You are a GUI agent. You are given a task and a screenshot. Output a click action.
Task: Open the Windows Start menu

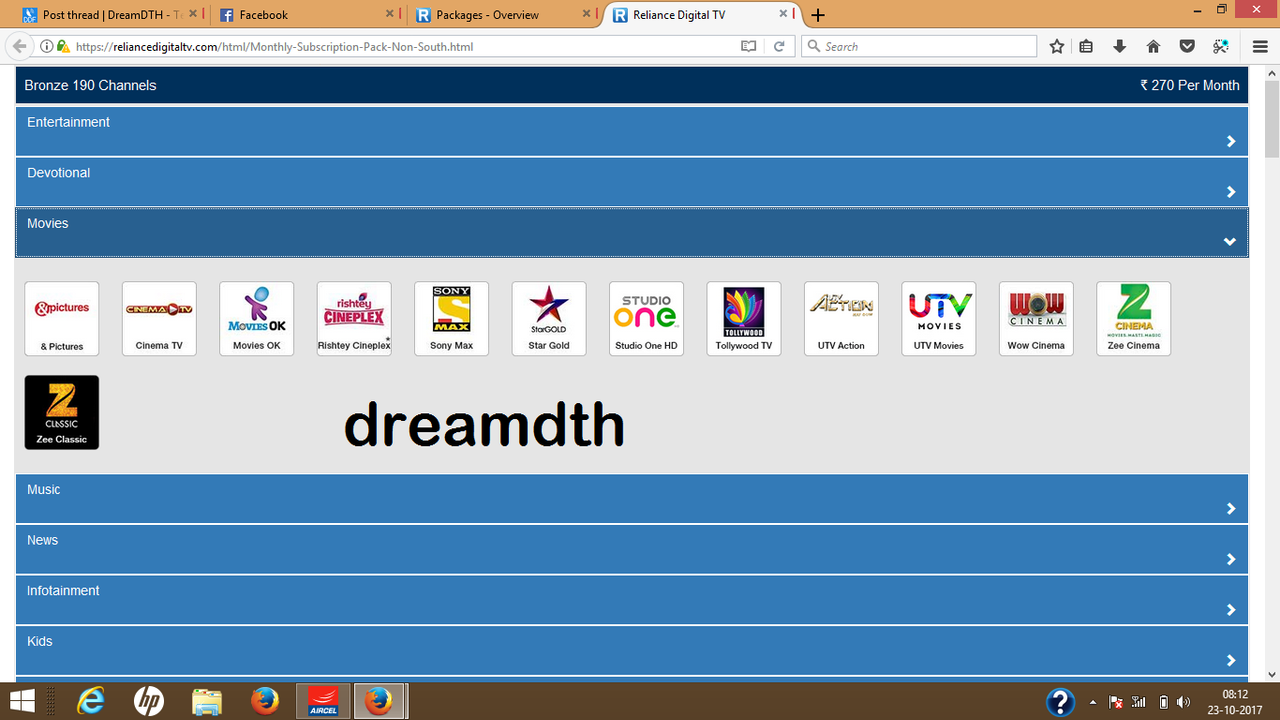tap(22, 701)
